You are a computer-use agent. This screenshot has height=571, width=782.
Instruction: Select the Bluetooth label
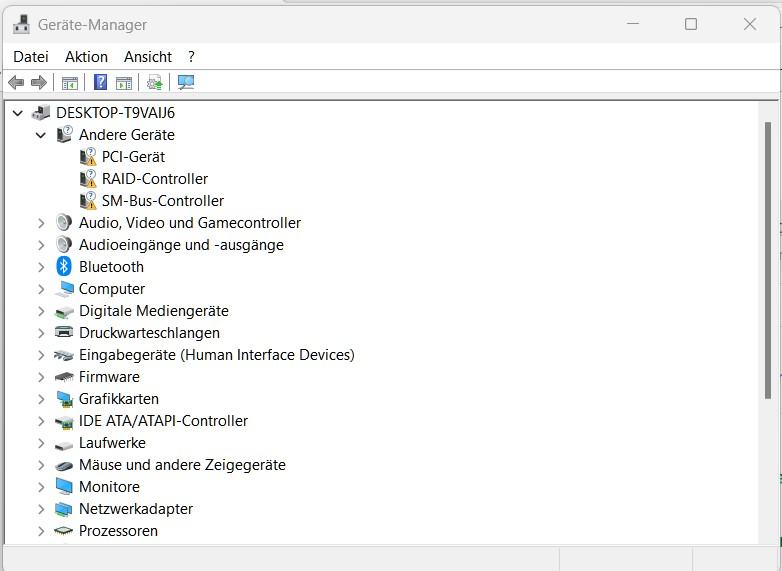111,267
